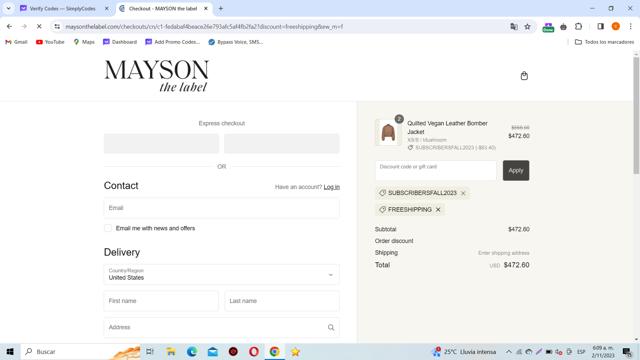Select the Checkout MAYSON the label tab
The image size is (640, 360).
tap(162, 8)
